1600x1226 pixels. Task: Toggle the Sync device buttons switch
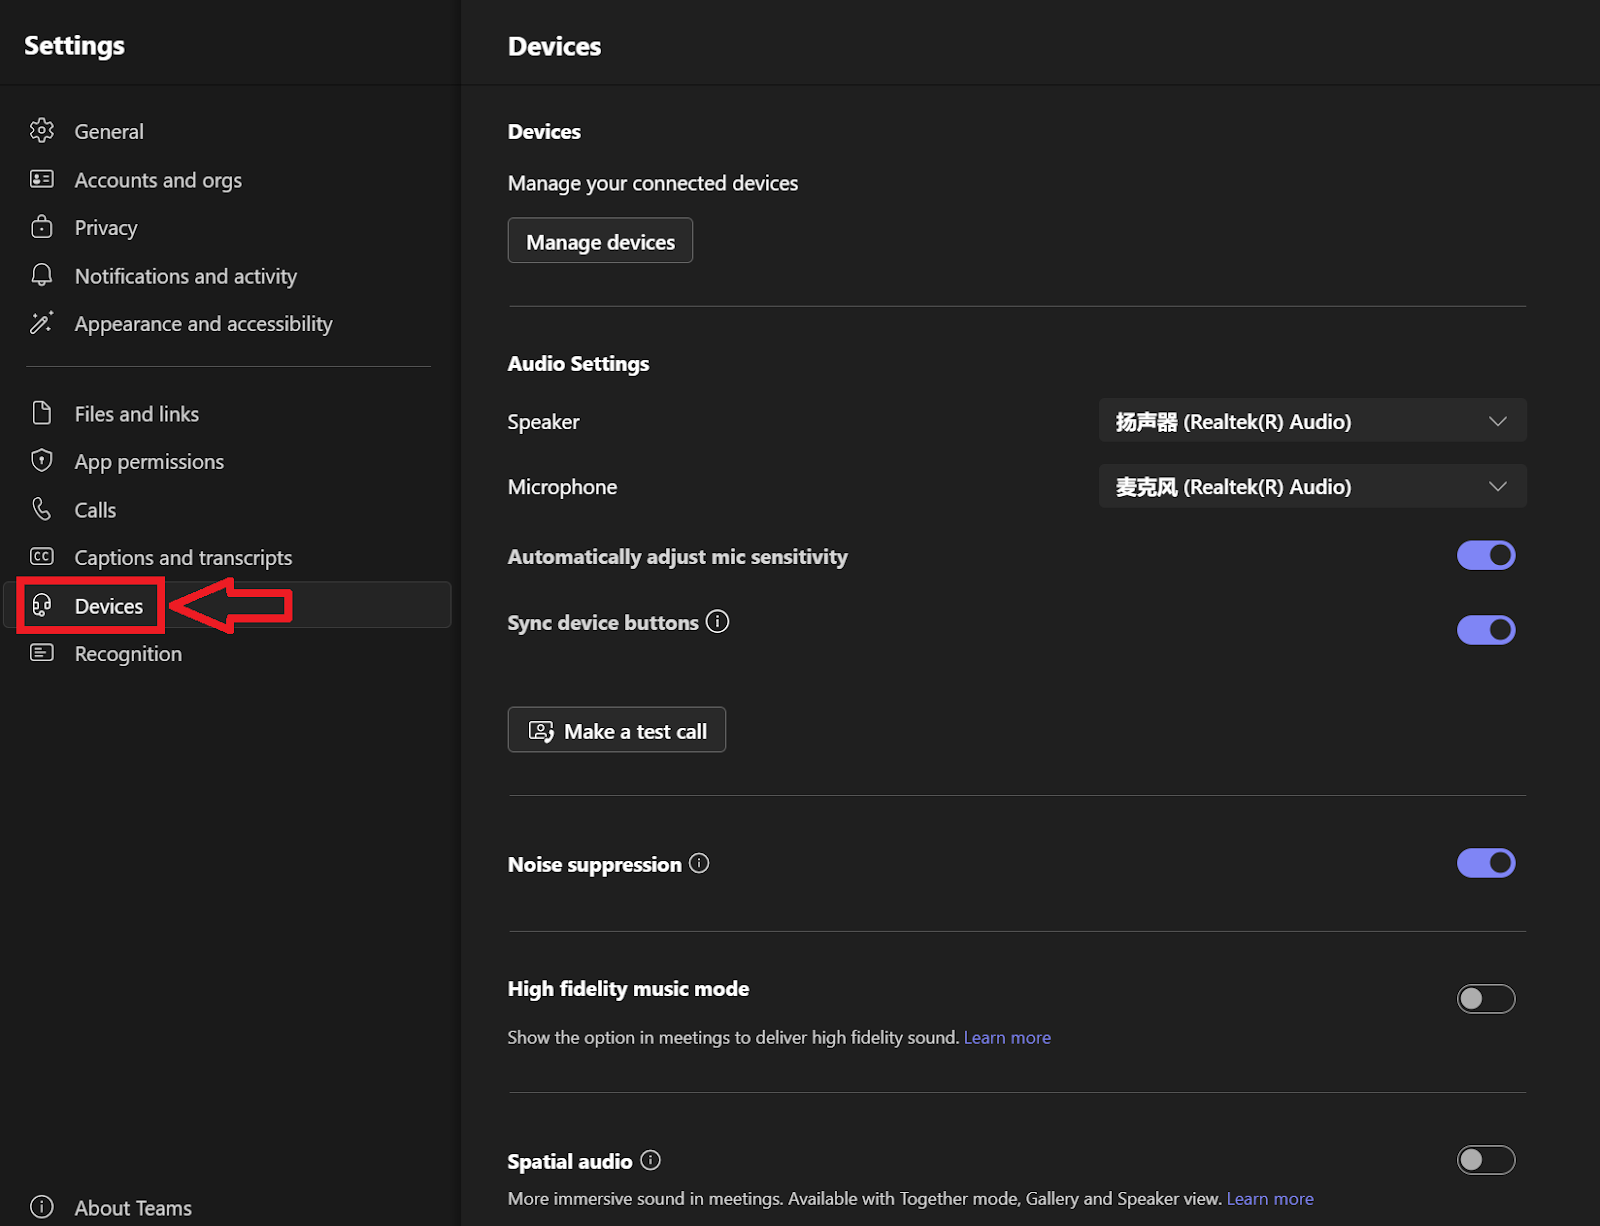pyautogui.click(x=1486, y=630)
